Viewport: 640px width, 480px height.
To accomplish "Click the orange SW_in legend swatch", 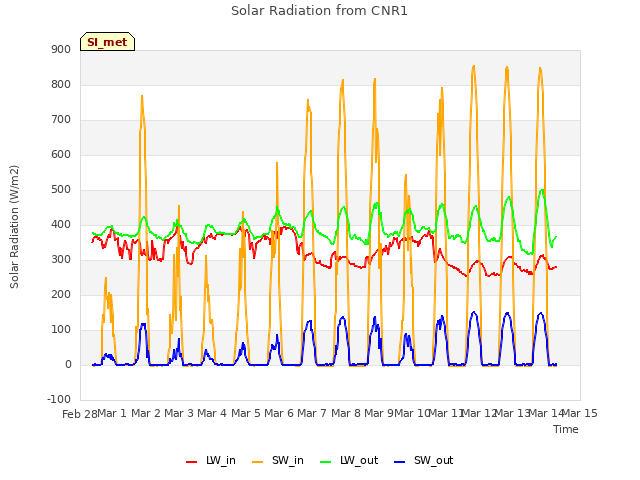I will [258, 462].
